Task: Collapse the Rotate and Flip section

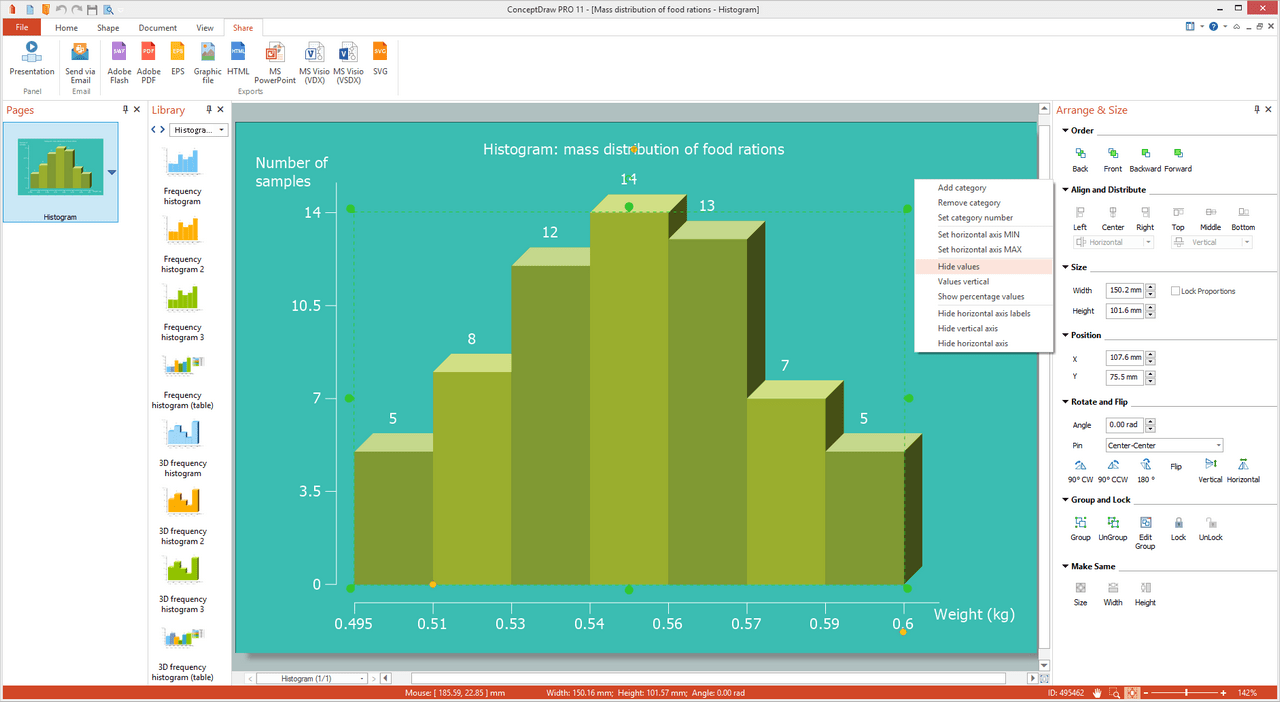Action: pyautogui.click(x=1064, y=401)
